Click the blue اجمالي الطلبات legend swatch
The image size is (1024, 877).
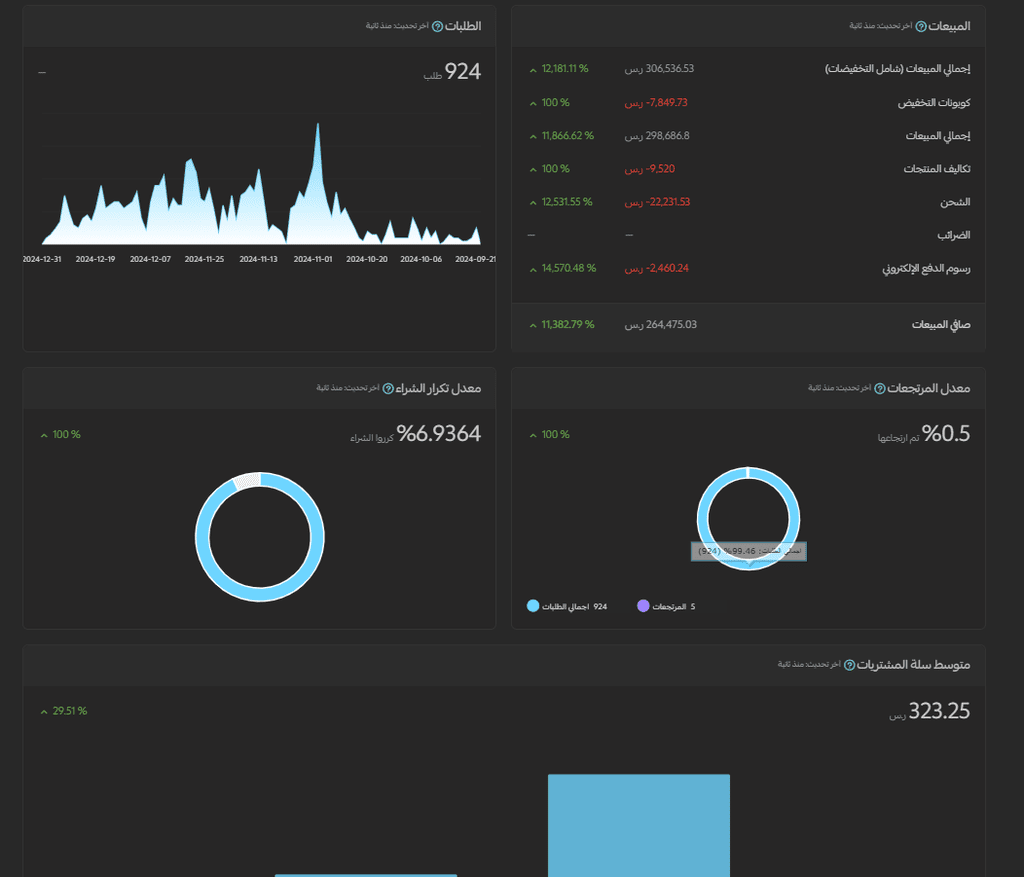pos(533,606)
